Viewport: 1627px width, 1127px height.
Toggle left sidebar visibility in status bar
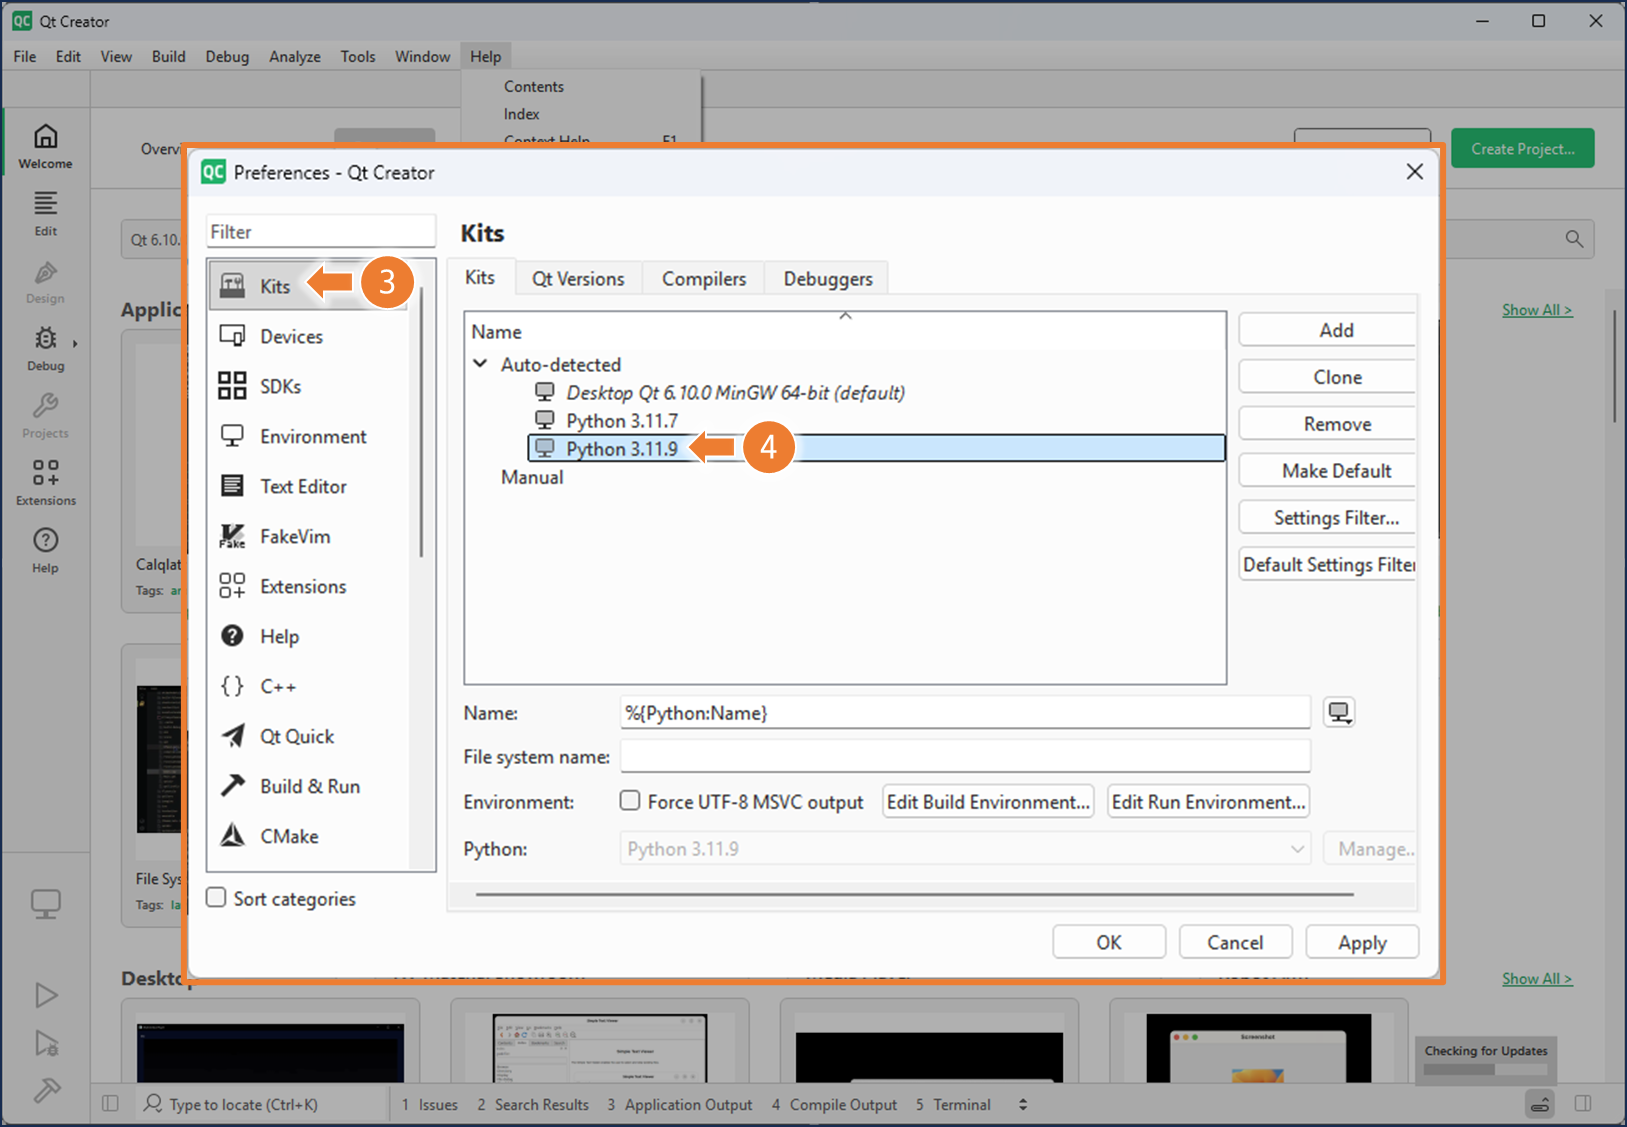110,1104
